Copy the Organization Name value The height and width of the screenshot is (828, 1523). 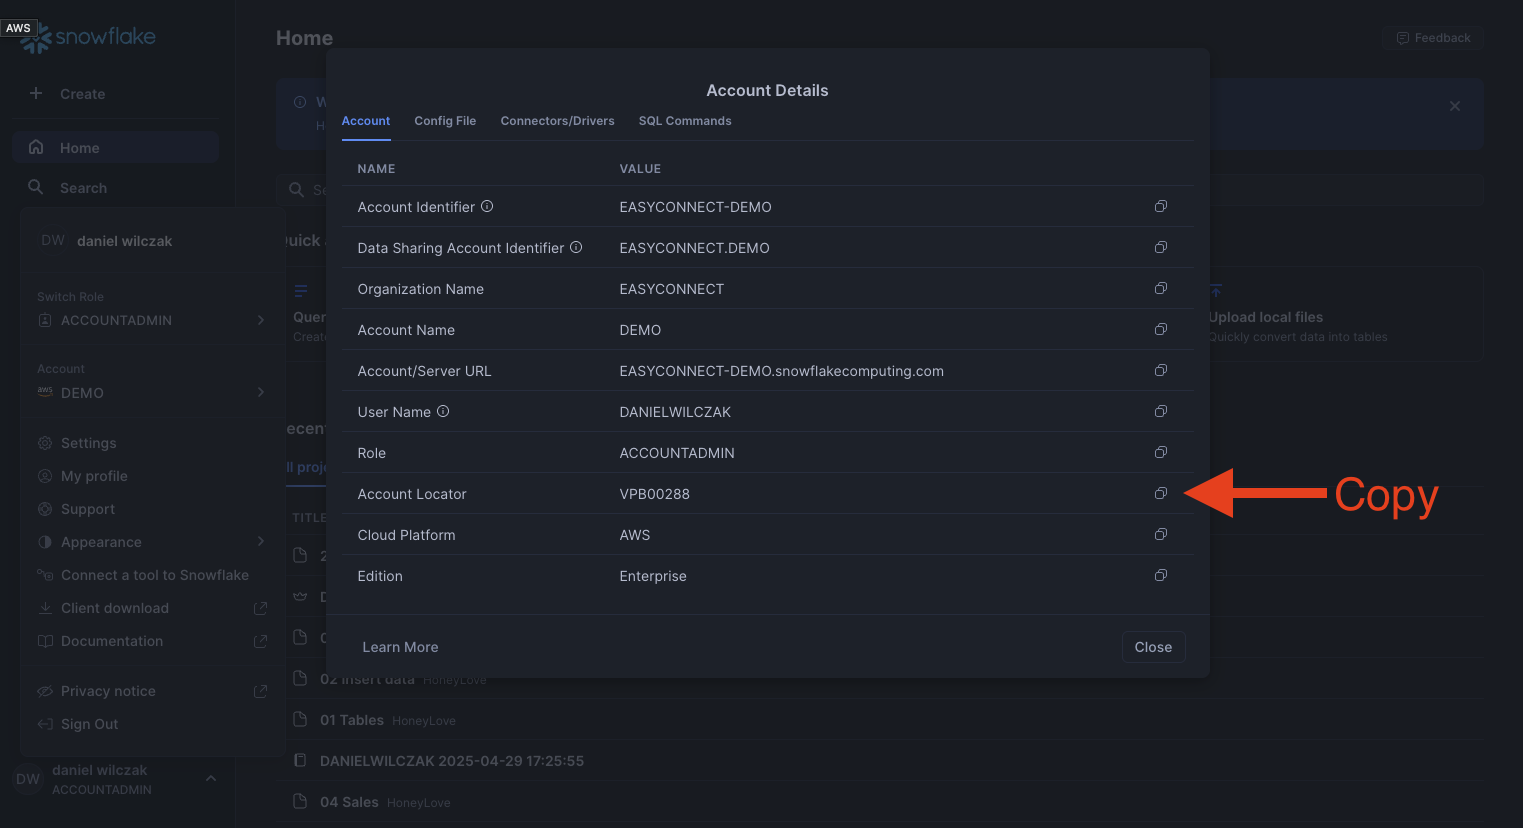tap(1160, 289)
